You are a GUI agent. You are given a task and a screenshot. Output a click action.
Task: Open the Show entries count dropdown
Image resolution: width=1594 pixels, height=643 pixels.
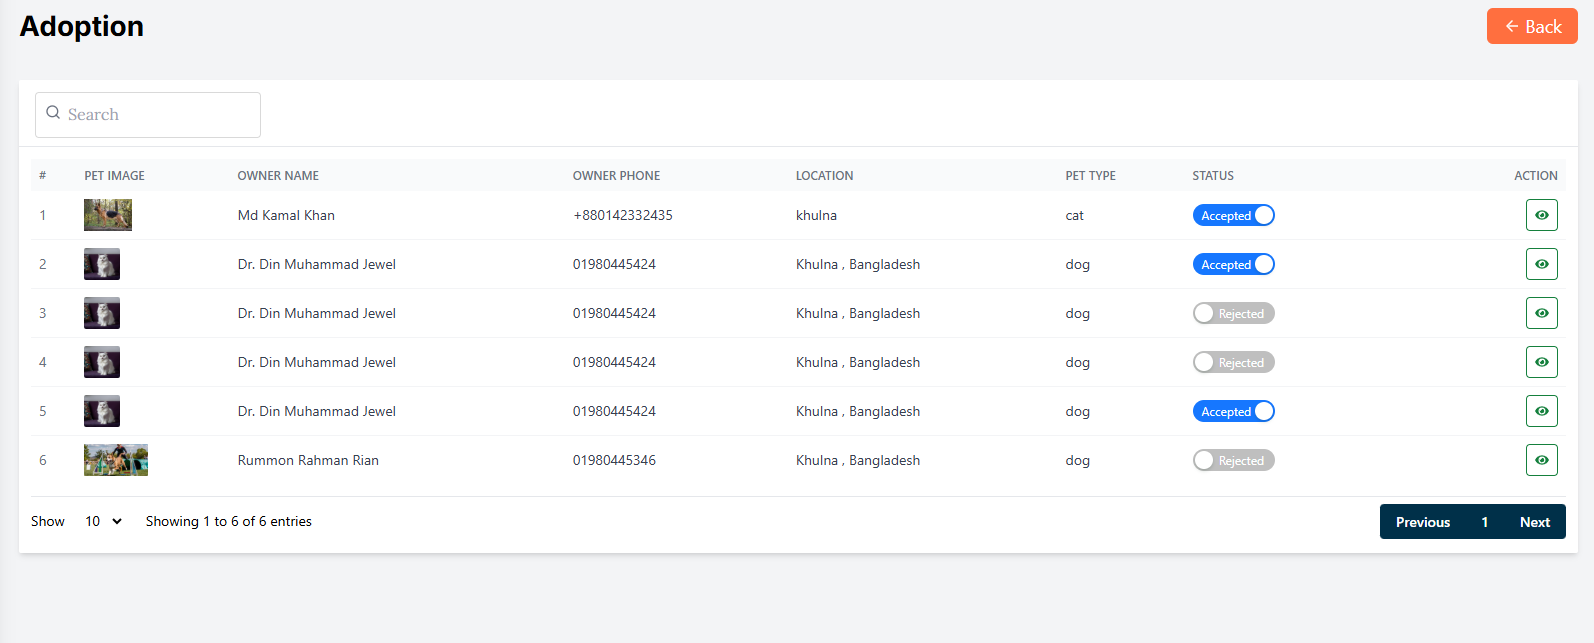pyautogui.click(x=103, y=521)
